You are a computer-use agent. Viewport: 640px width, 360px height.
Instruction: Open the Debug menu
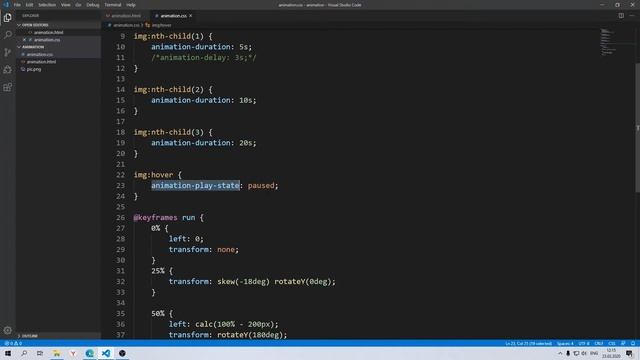click(93, 5)
